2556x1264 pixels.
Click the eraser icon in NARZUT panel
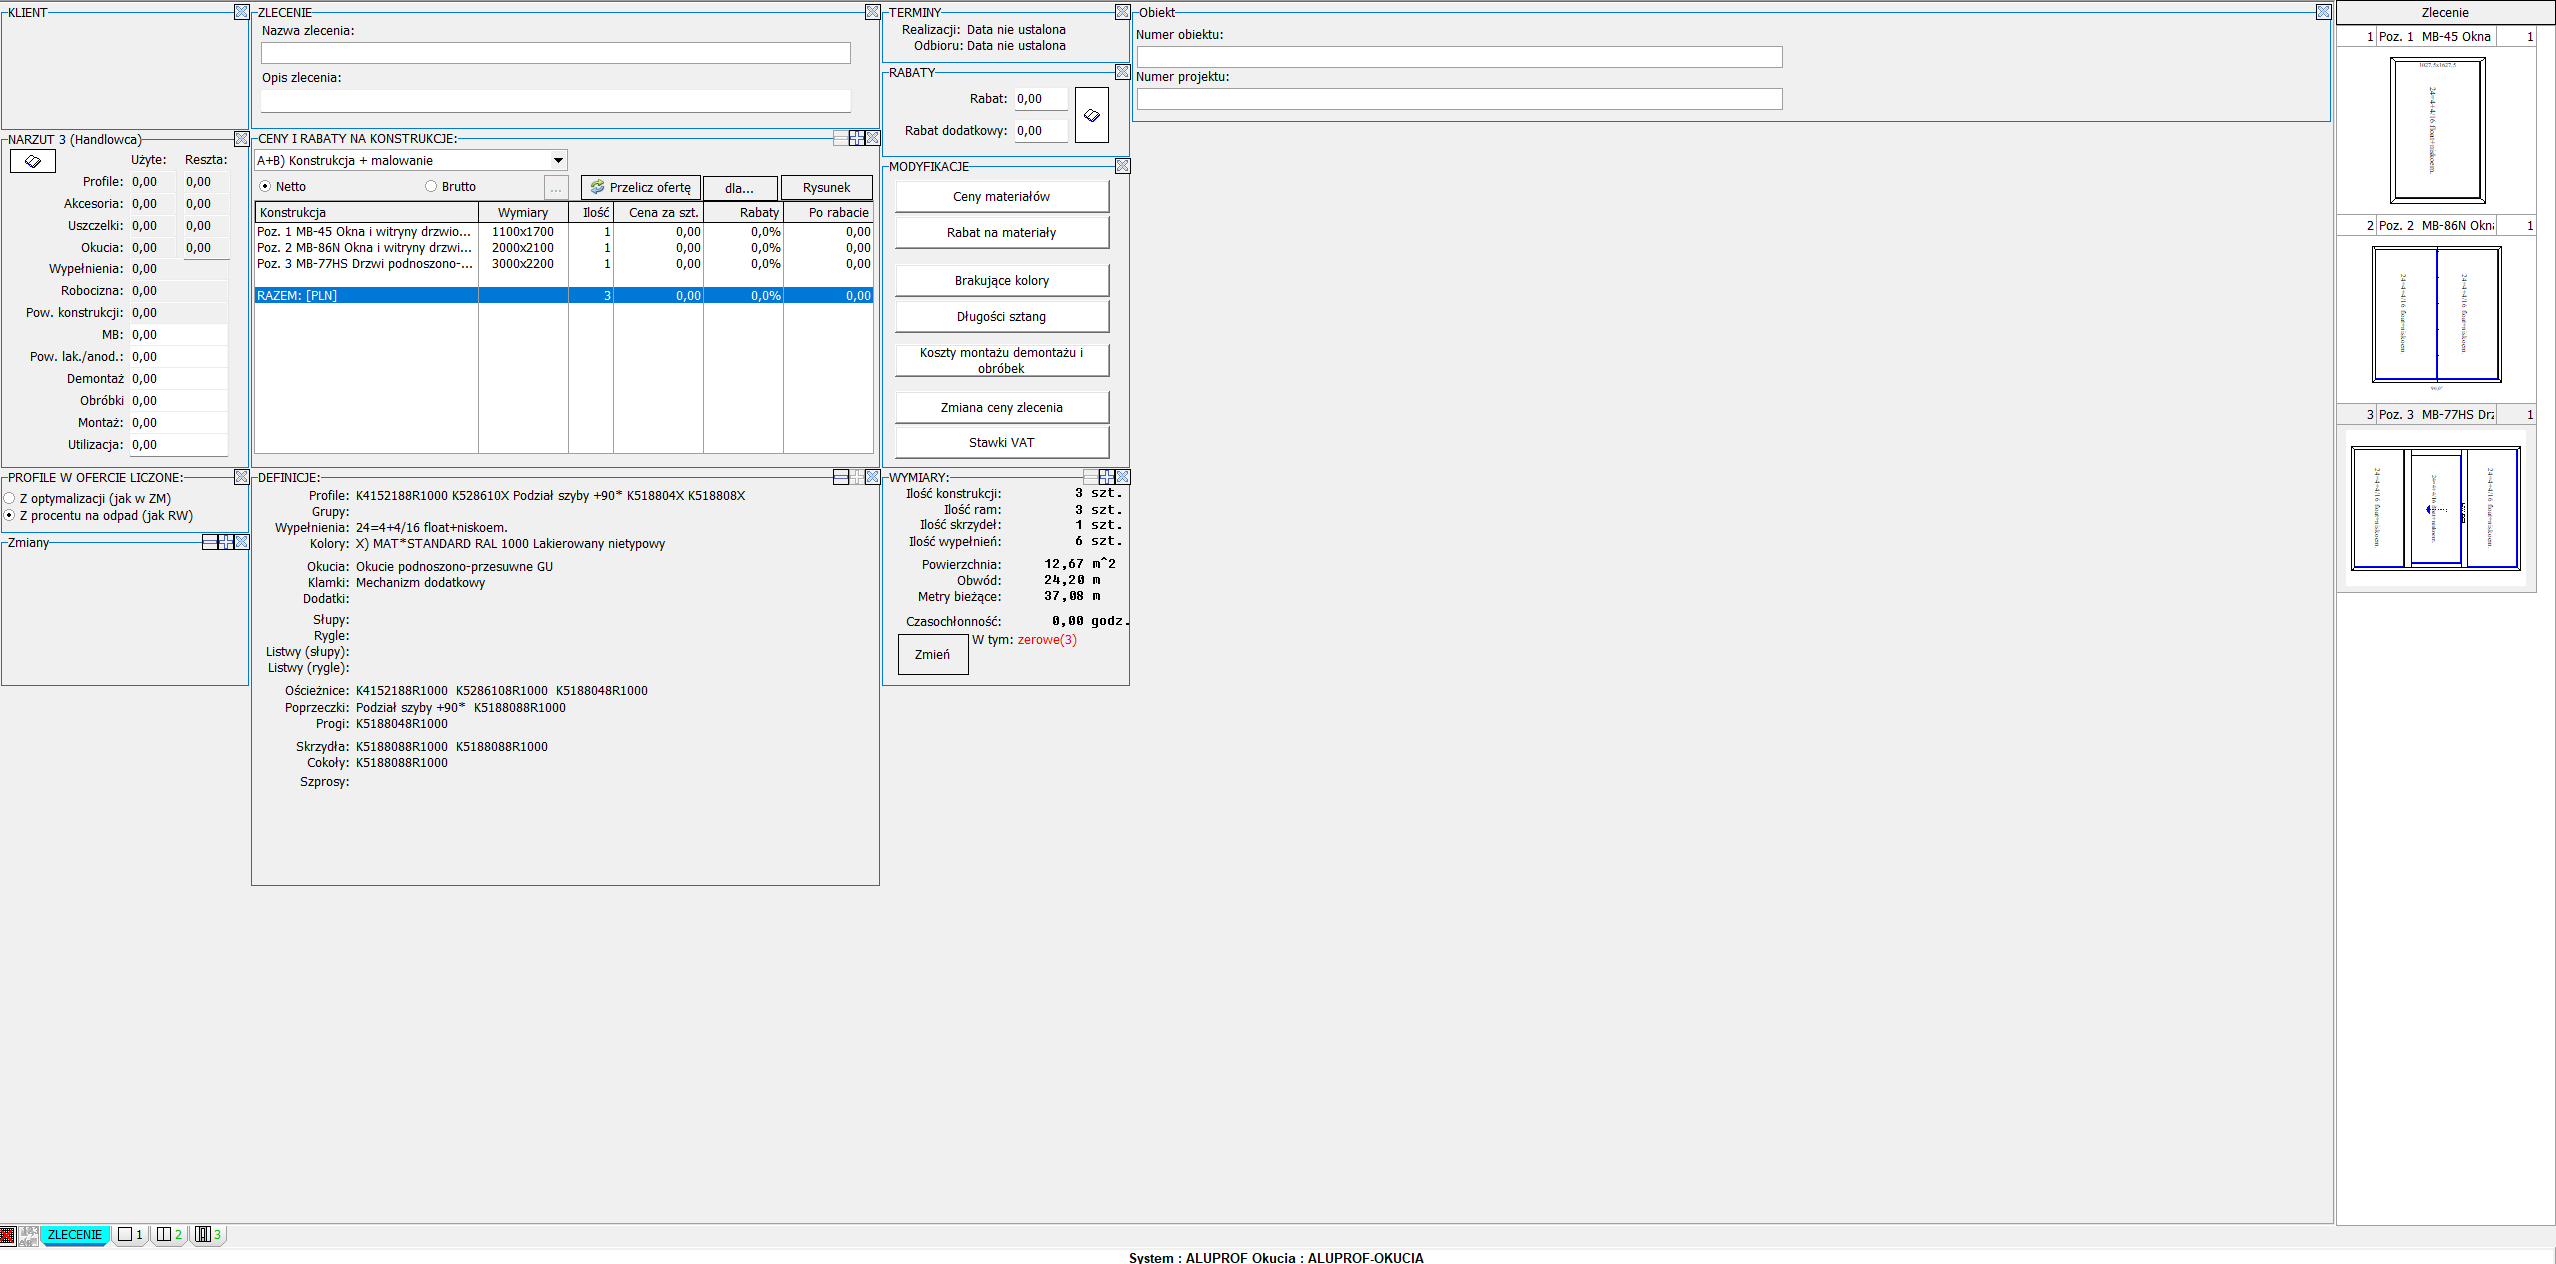pyautogui.click(x=33, y=161)
